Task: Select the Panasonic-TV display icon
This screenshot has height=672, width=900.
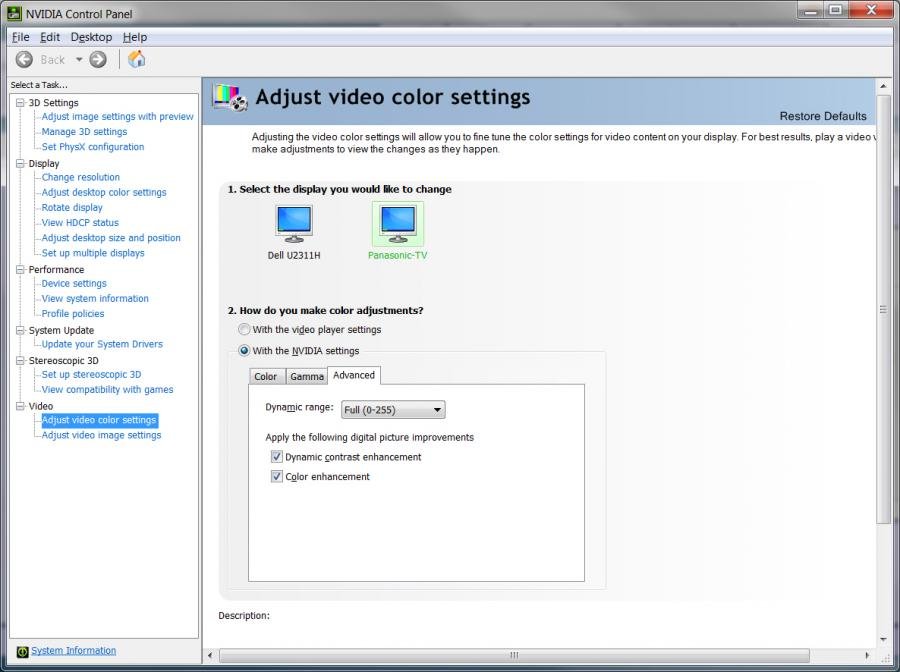Action: coord(398,224)
